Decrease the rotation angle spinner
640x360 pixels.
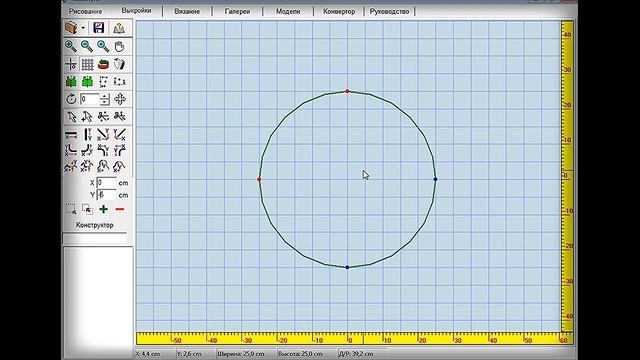[105, 102]
